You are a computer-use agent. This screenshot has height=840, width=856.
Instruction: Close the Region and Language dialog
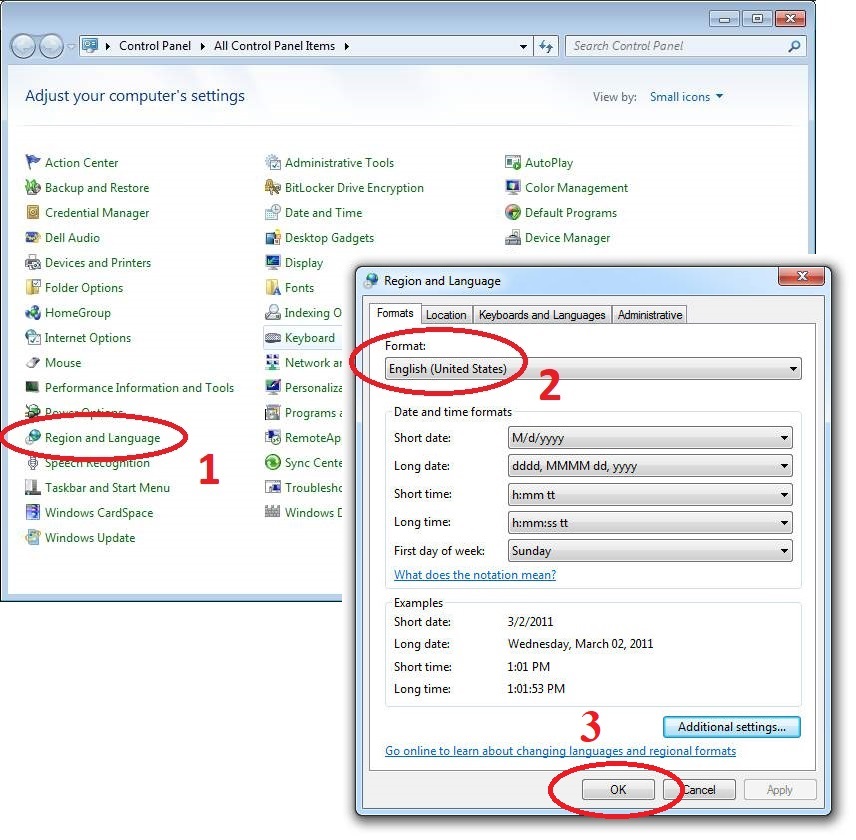801,276
